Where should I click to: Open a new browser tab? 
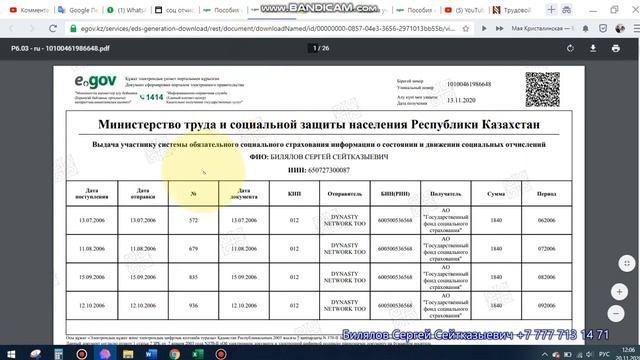point(551,10)
